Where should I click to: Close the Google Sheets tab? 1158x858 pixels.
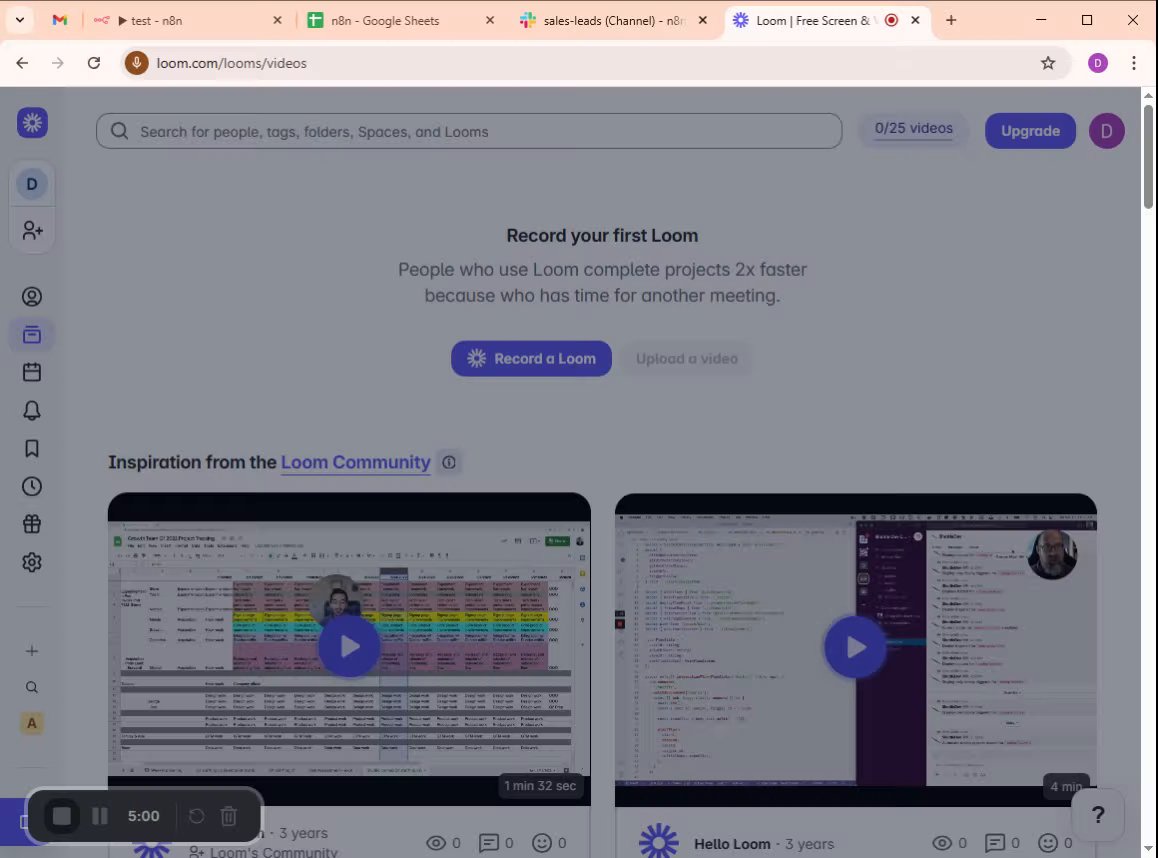pos(490,21)
